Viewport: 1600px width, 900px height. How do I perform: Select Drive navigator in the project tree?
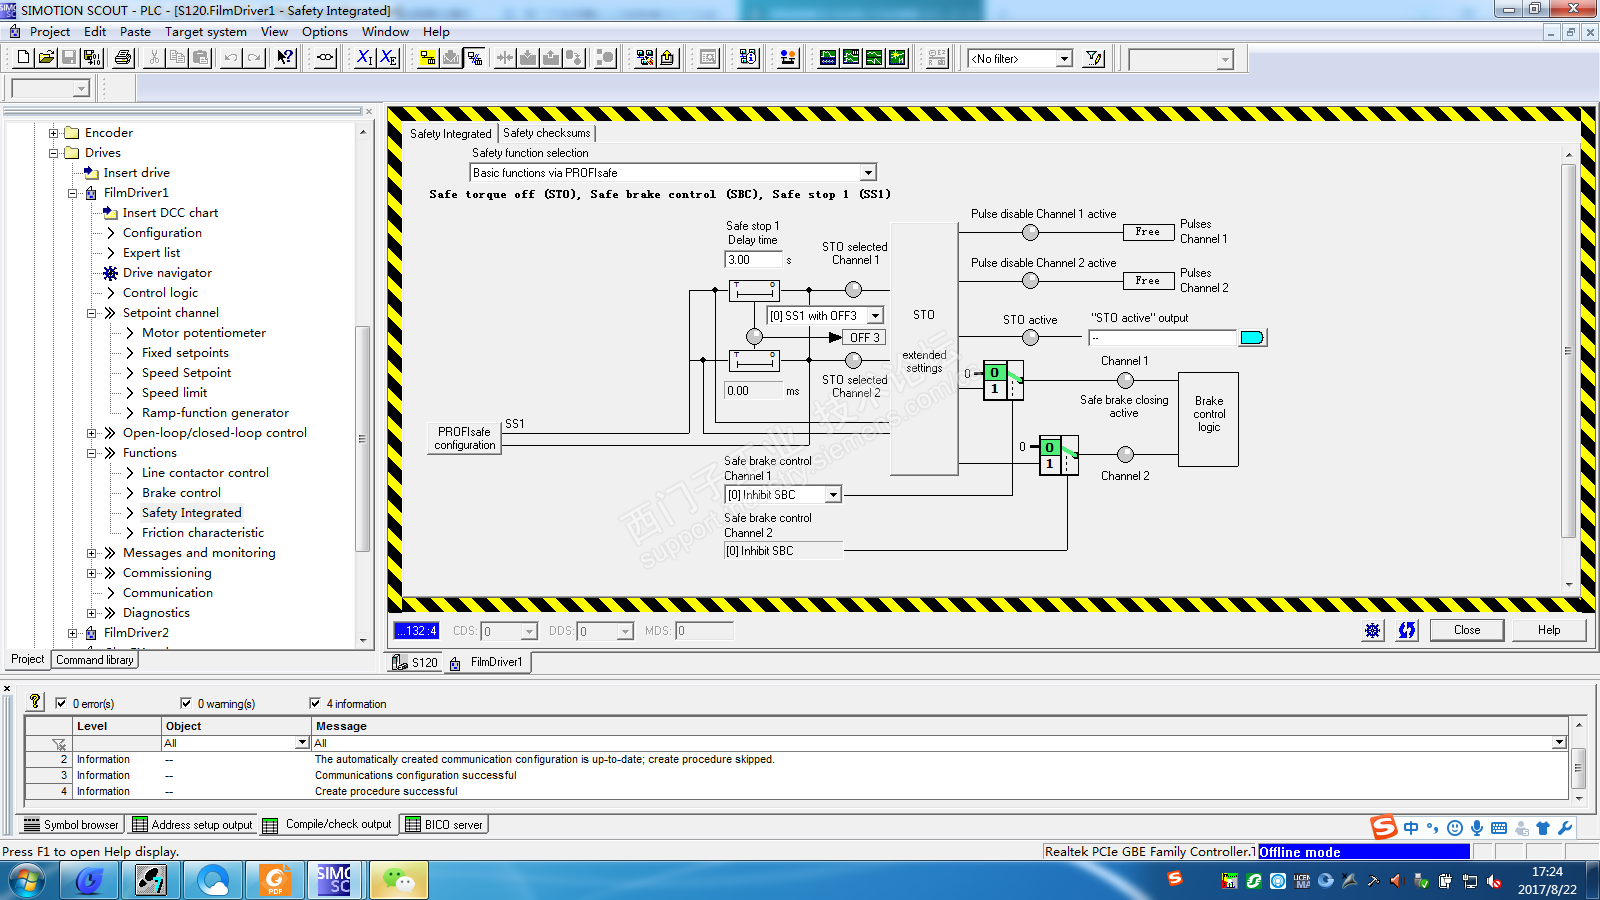167,273
